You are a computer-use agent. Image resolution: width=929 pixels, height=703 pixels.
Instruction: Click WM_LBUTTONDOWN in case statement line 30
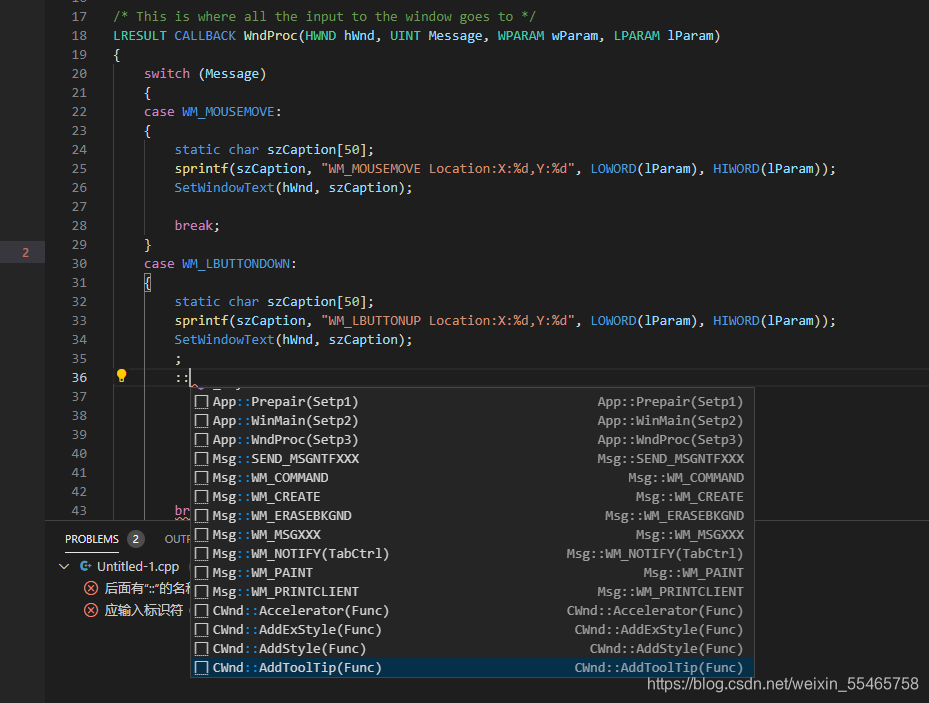click(x=236, y=264)
